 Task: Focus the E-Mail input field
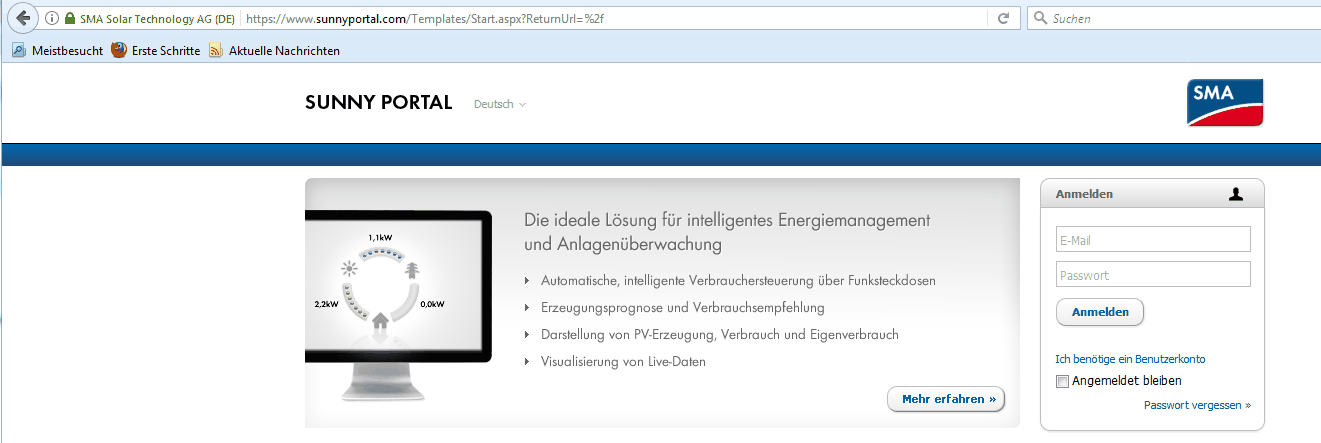pyautogui.click(x=1153, y=239)
